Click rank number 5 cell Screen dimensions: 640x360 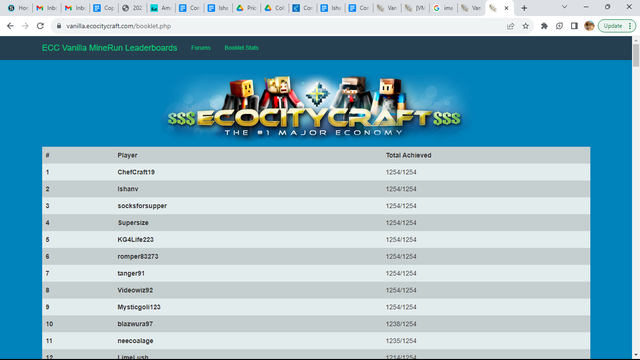coord(47,240)
